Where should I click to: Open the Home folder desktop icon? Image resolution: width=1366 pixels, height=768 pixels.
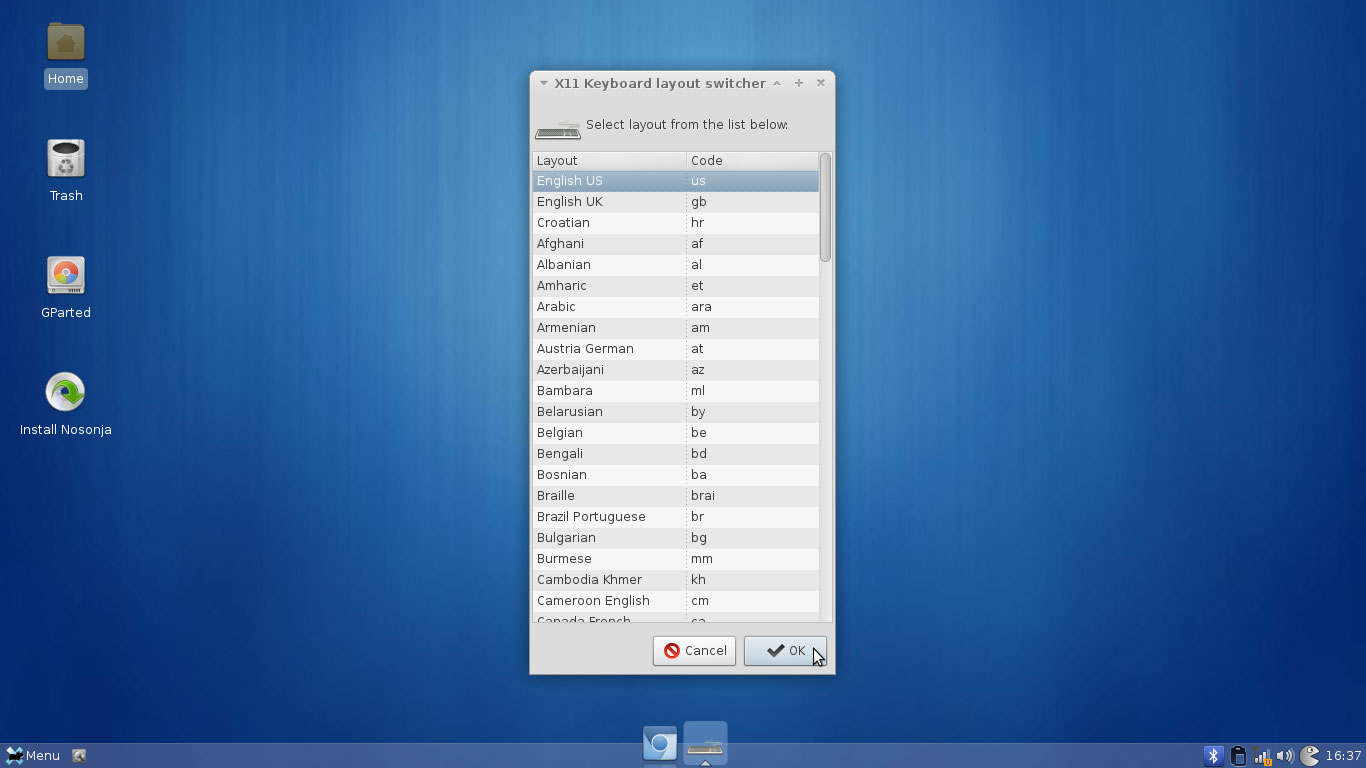[x=66, y=43]
